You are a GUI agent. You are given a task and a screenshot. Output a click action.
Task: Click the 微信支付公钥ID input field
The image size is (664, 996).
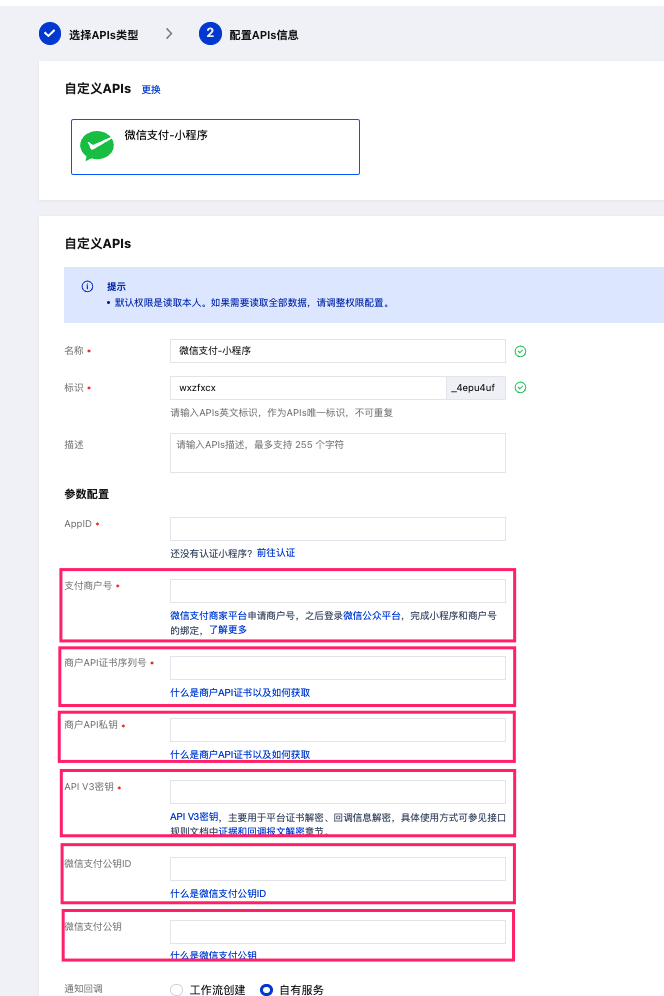point(337,869)
